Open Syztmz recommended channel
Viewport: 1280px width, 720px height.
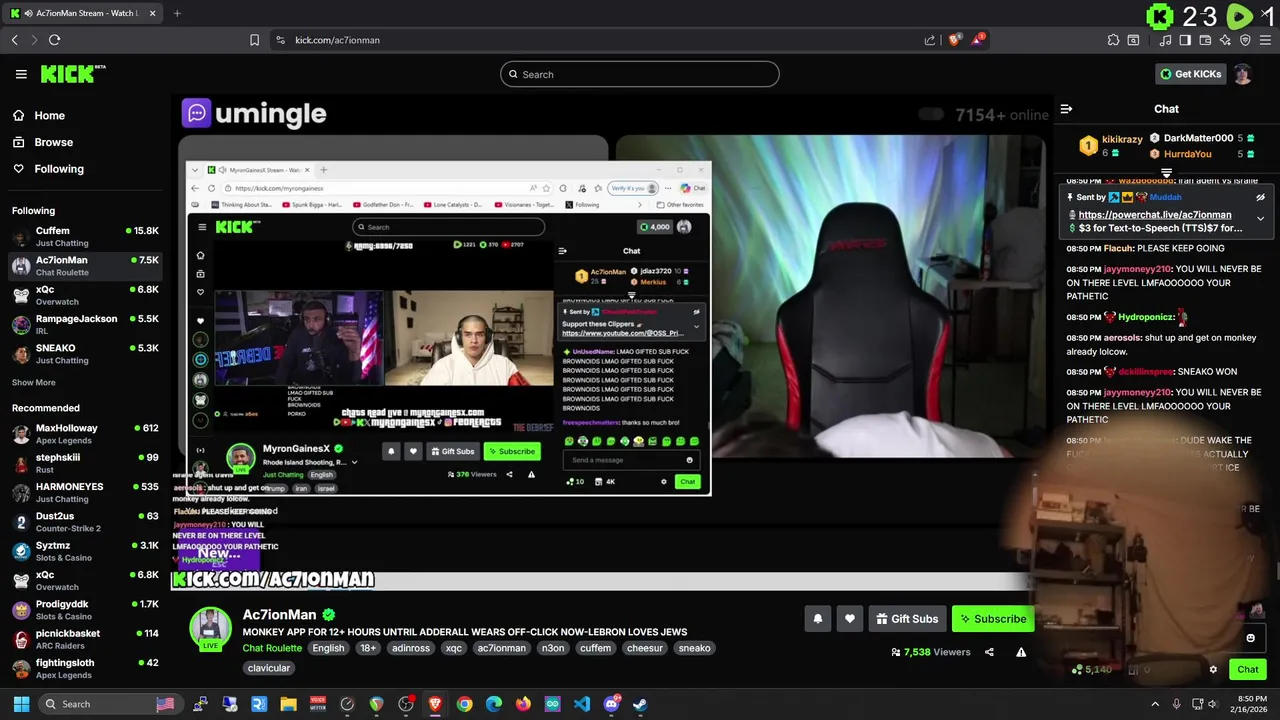tap(85, 551)
